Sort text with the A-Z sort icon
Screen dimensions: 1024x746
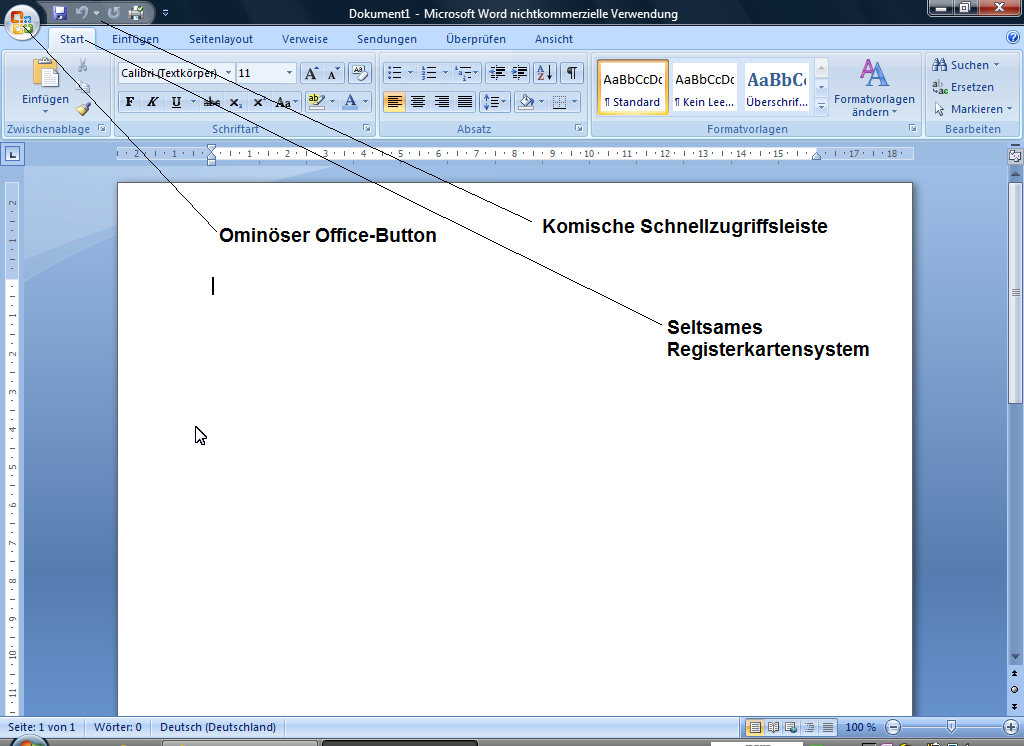(x=545, y=73)
